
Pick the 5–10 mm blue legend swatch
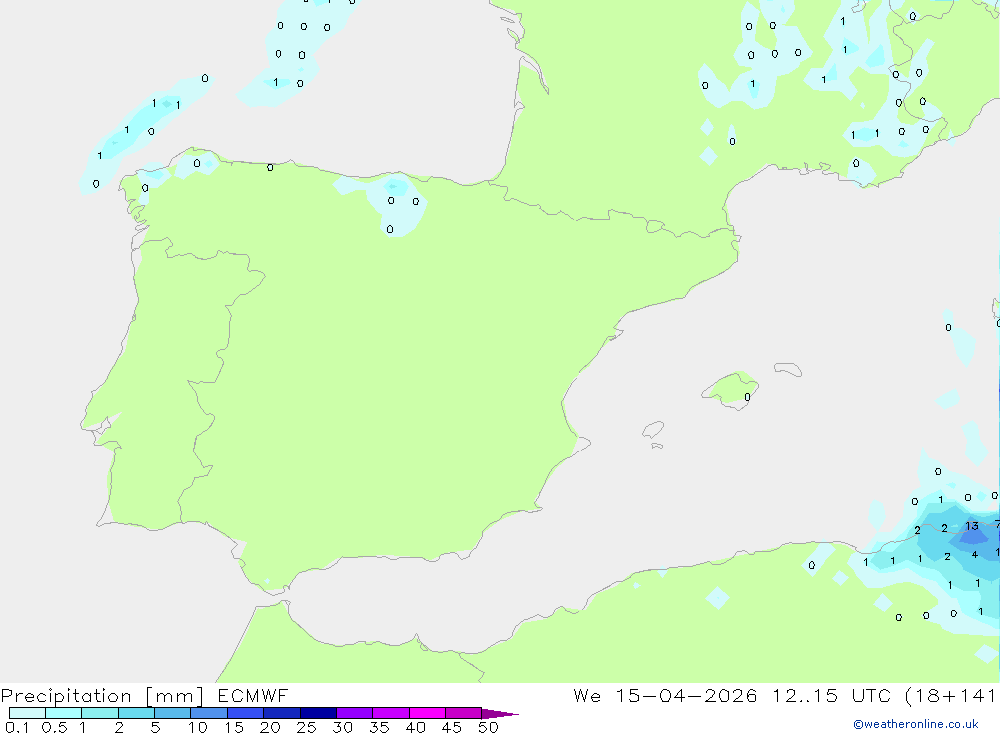172,713
